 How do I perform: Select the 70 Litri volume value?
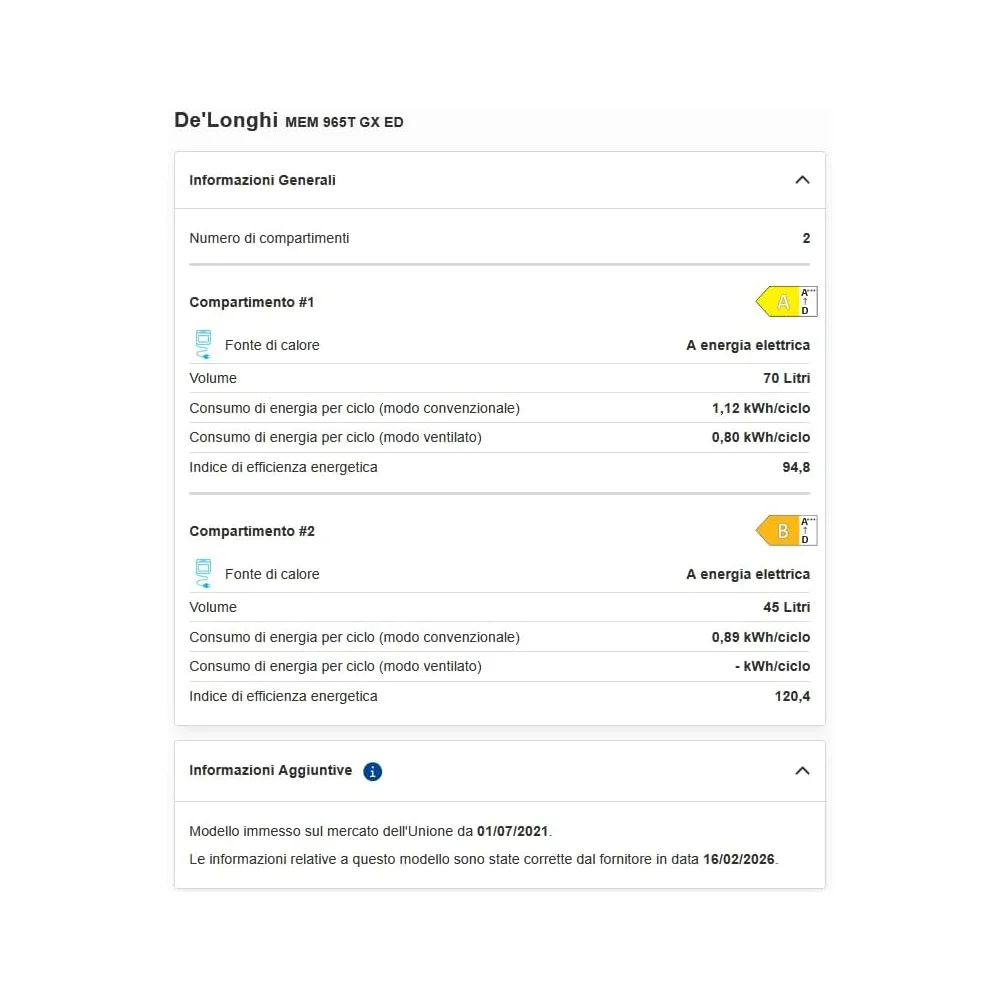(786, 378)
